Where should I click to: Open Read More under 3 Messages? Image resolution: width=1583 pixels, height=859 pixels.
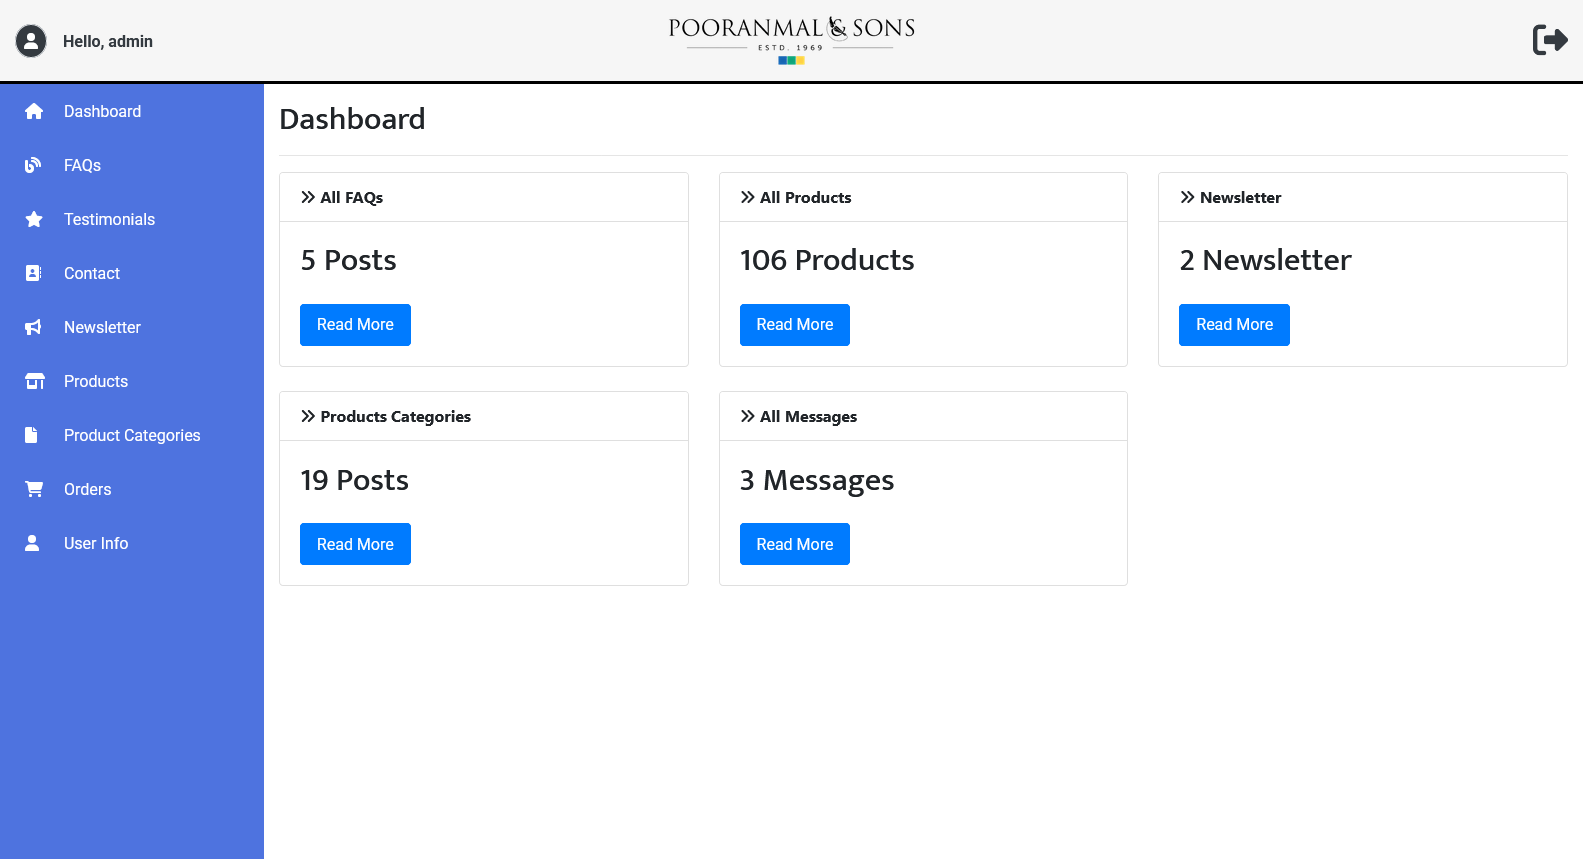point(794,544)
